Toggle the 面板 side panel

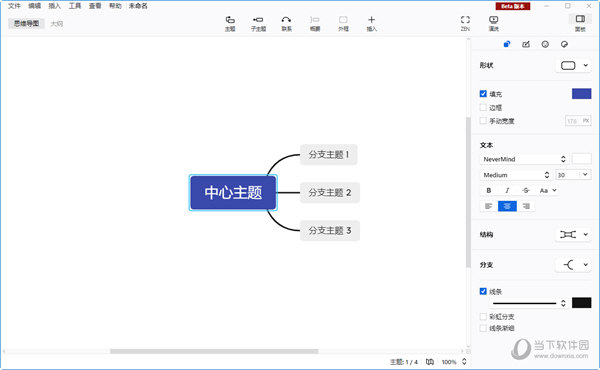[580, 23]
